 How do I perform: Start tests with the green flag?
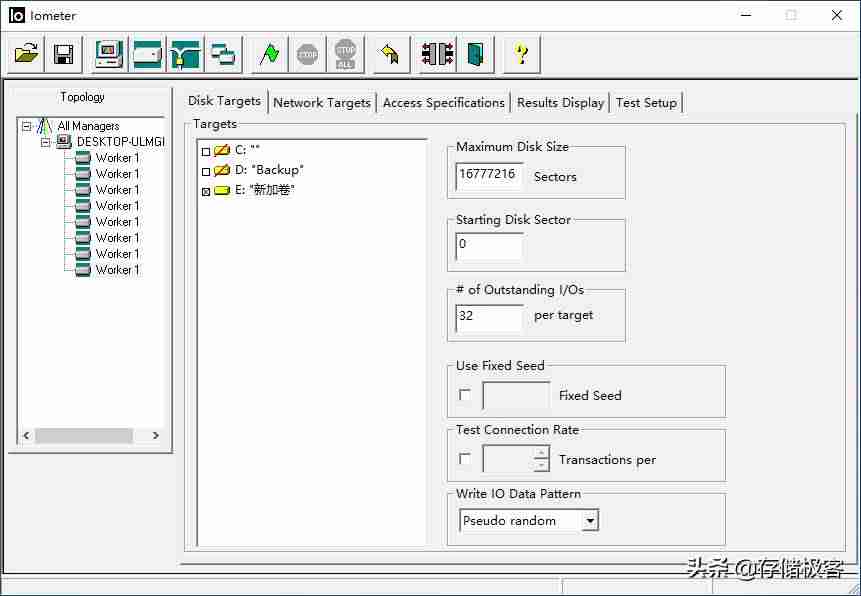pyautogui.click(x=269, y=54)
